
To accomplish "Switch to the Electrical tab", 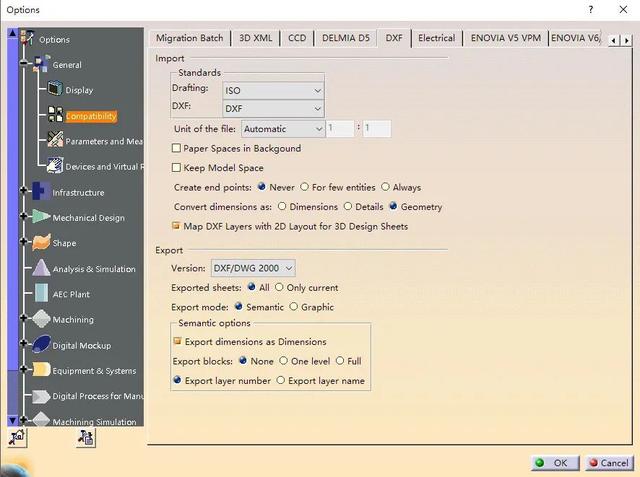I will tap(436, 38).
